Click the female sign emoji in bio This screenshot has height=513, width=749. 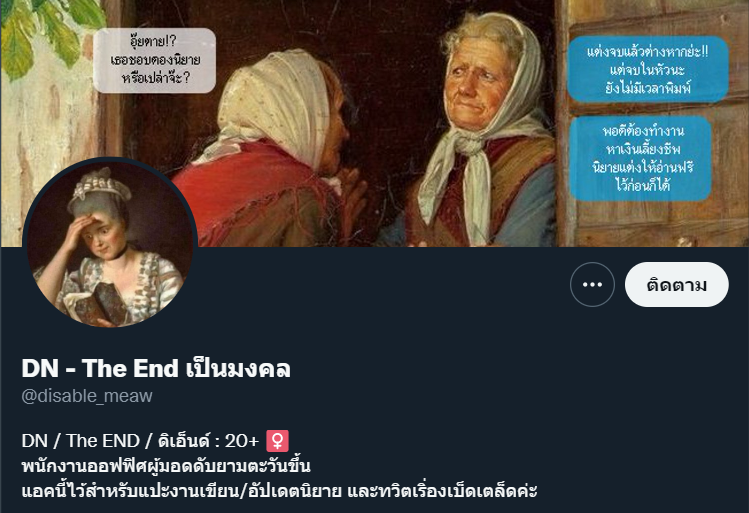(x=277, y=440)
